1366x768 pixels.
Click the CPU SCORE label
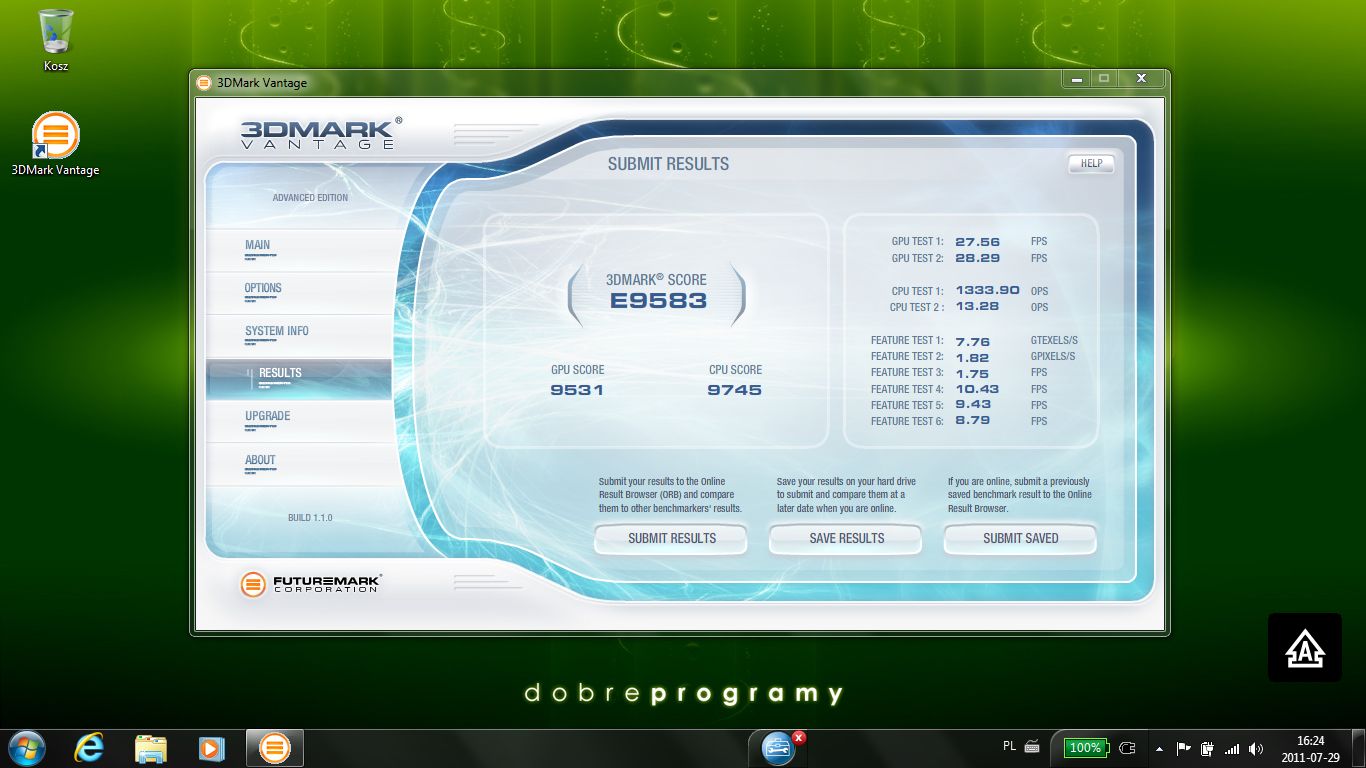735,370
